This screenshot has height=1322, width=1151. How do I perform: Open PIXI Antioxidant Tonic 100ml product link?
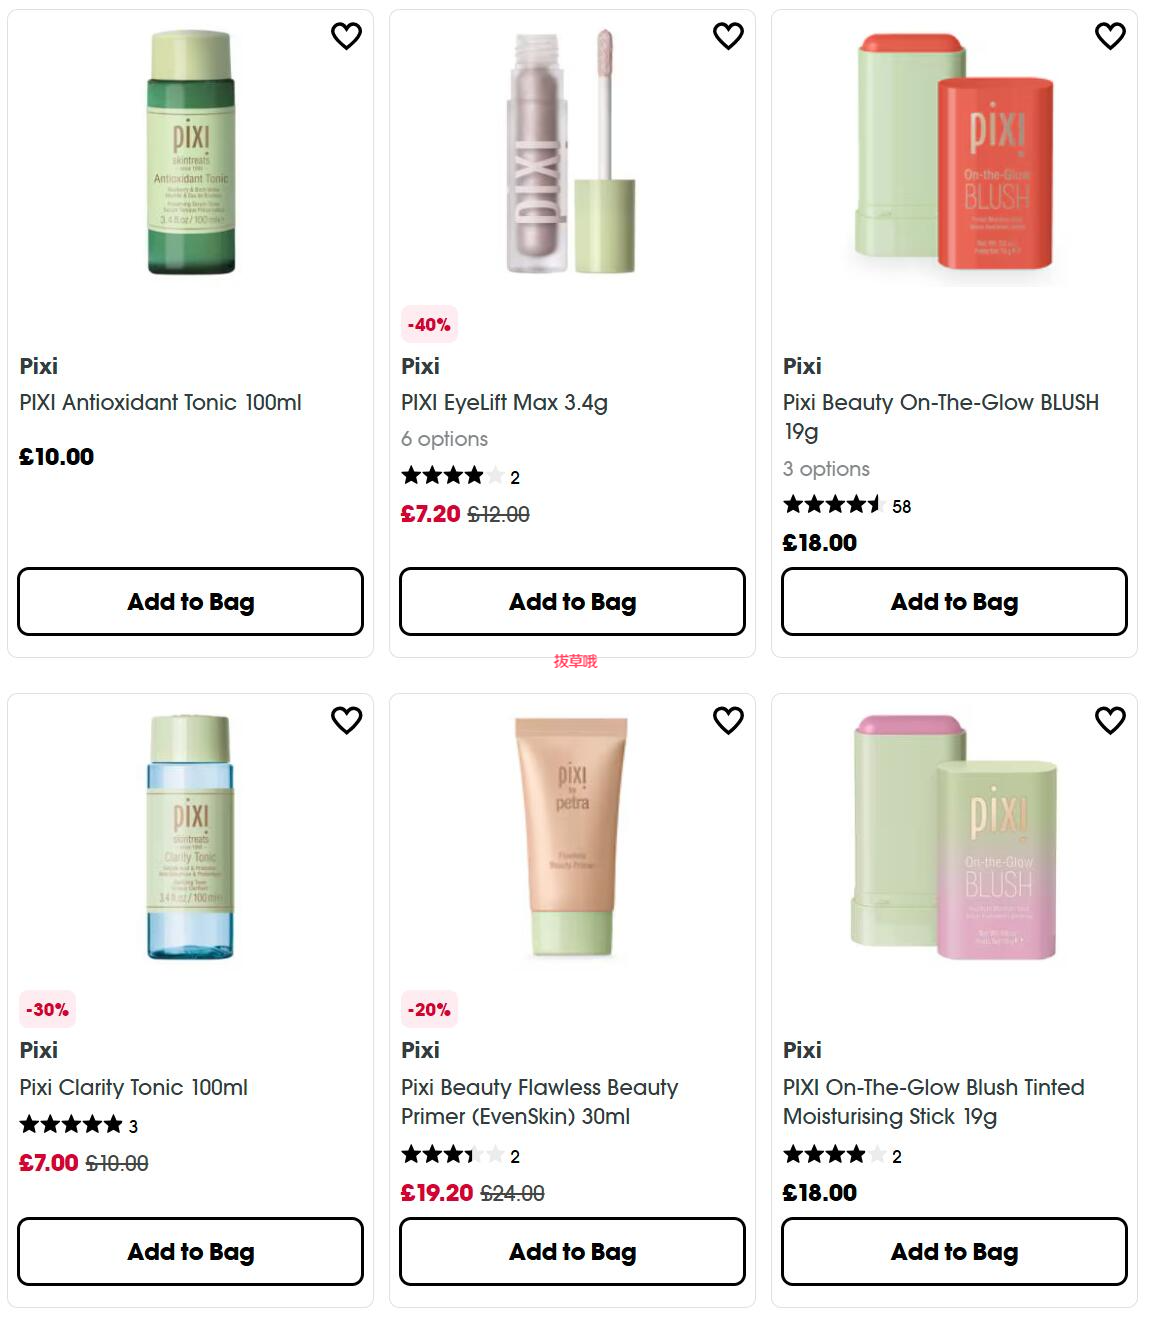coord(160,403)
